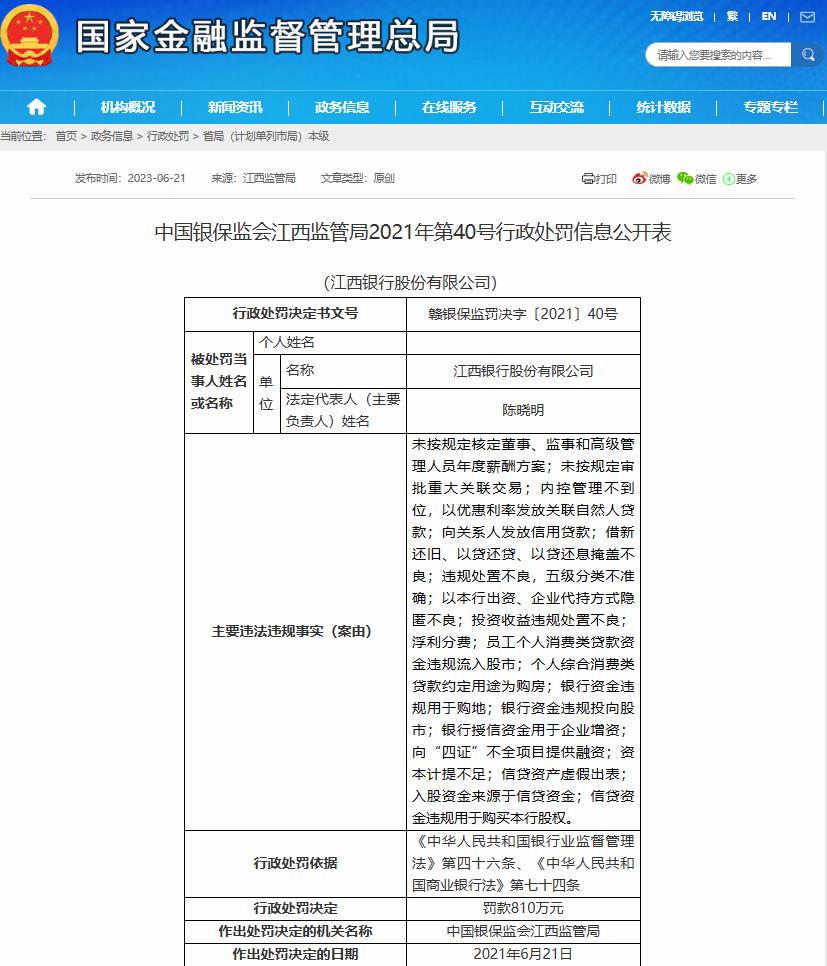This screenshot has height=966, width=827.
Task: Click inside the search input box
Action: [715, 54]
